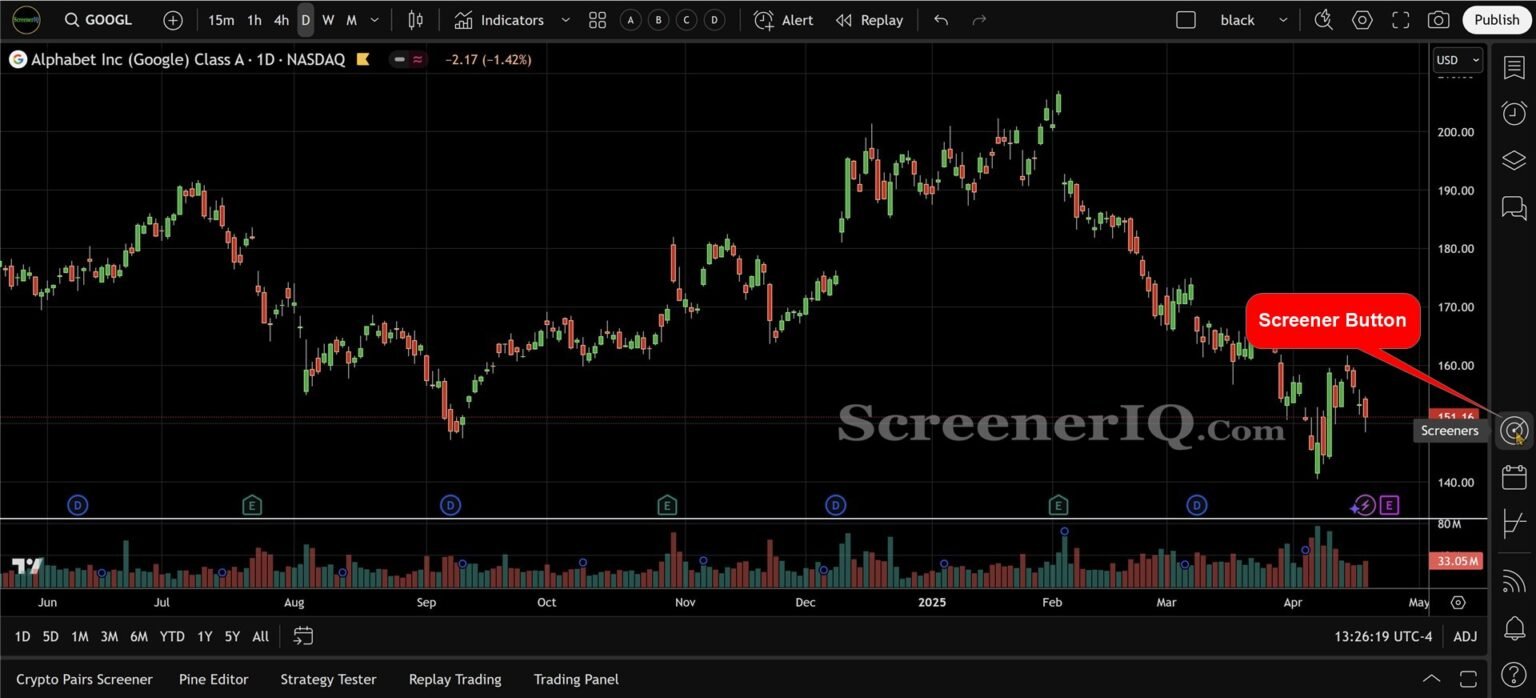The image size is (1536, 698).
Task: Select the M monthly timeframe
Action: click(x=351, y=20)
